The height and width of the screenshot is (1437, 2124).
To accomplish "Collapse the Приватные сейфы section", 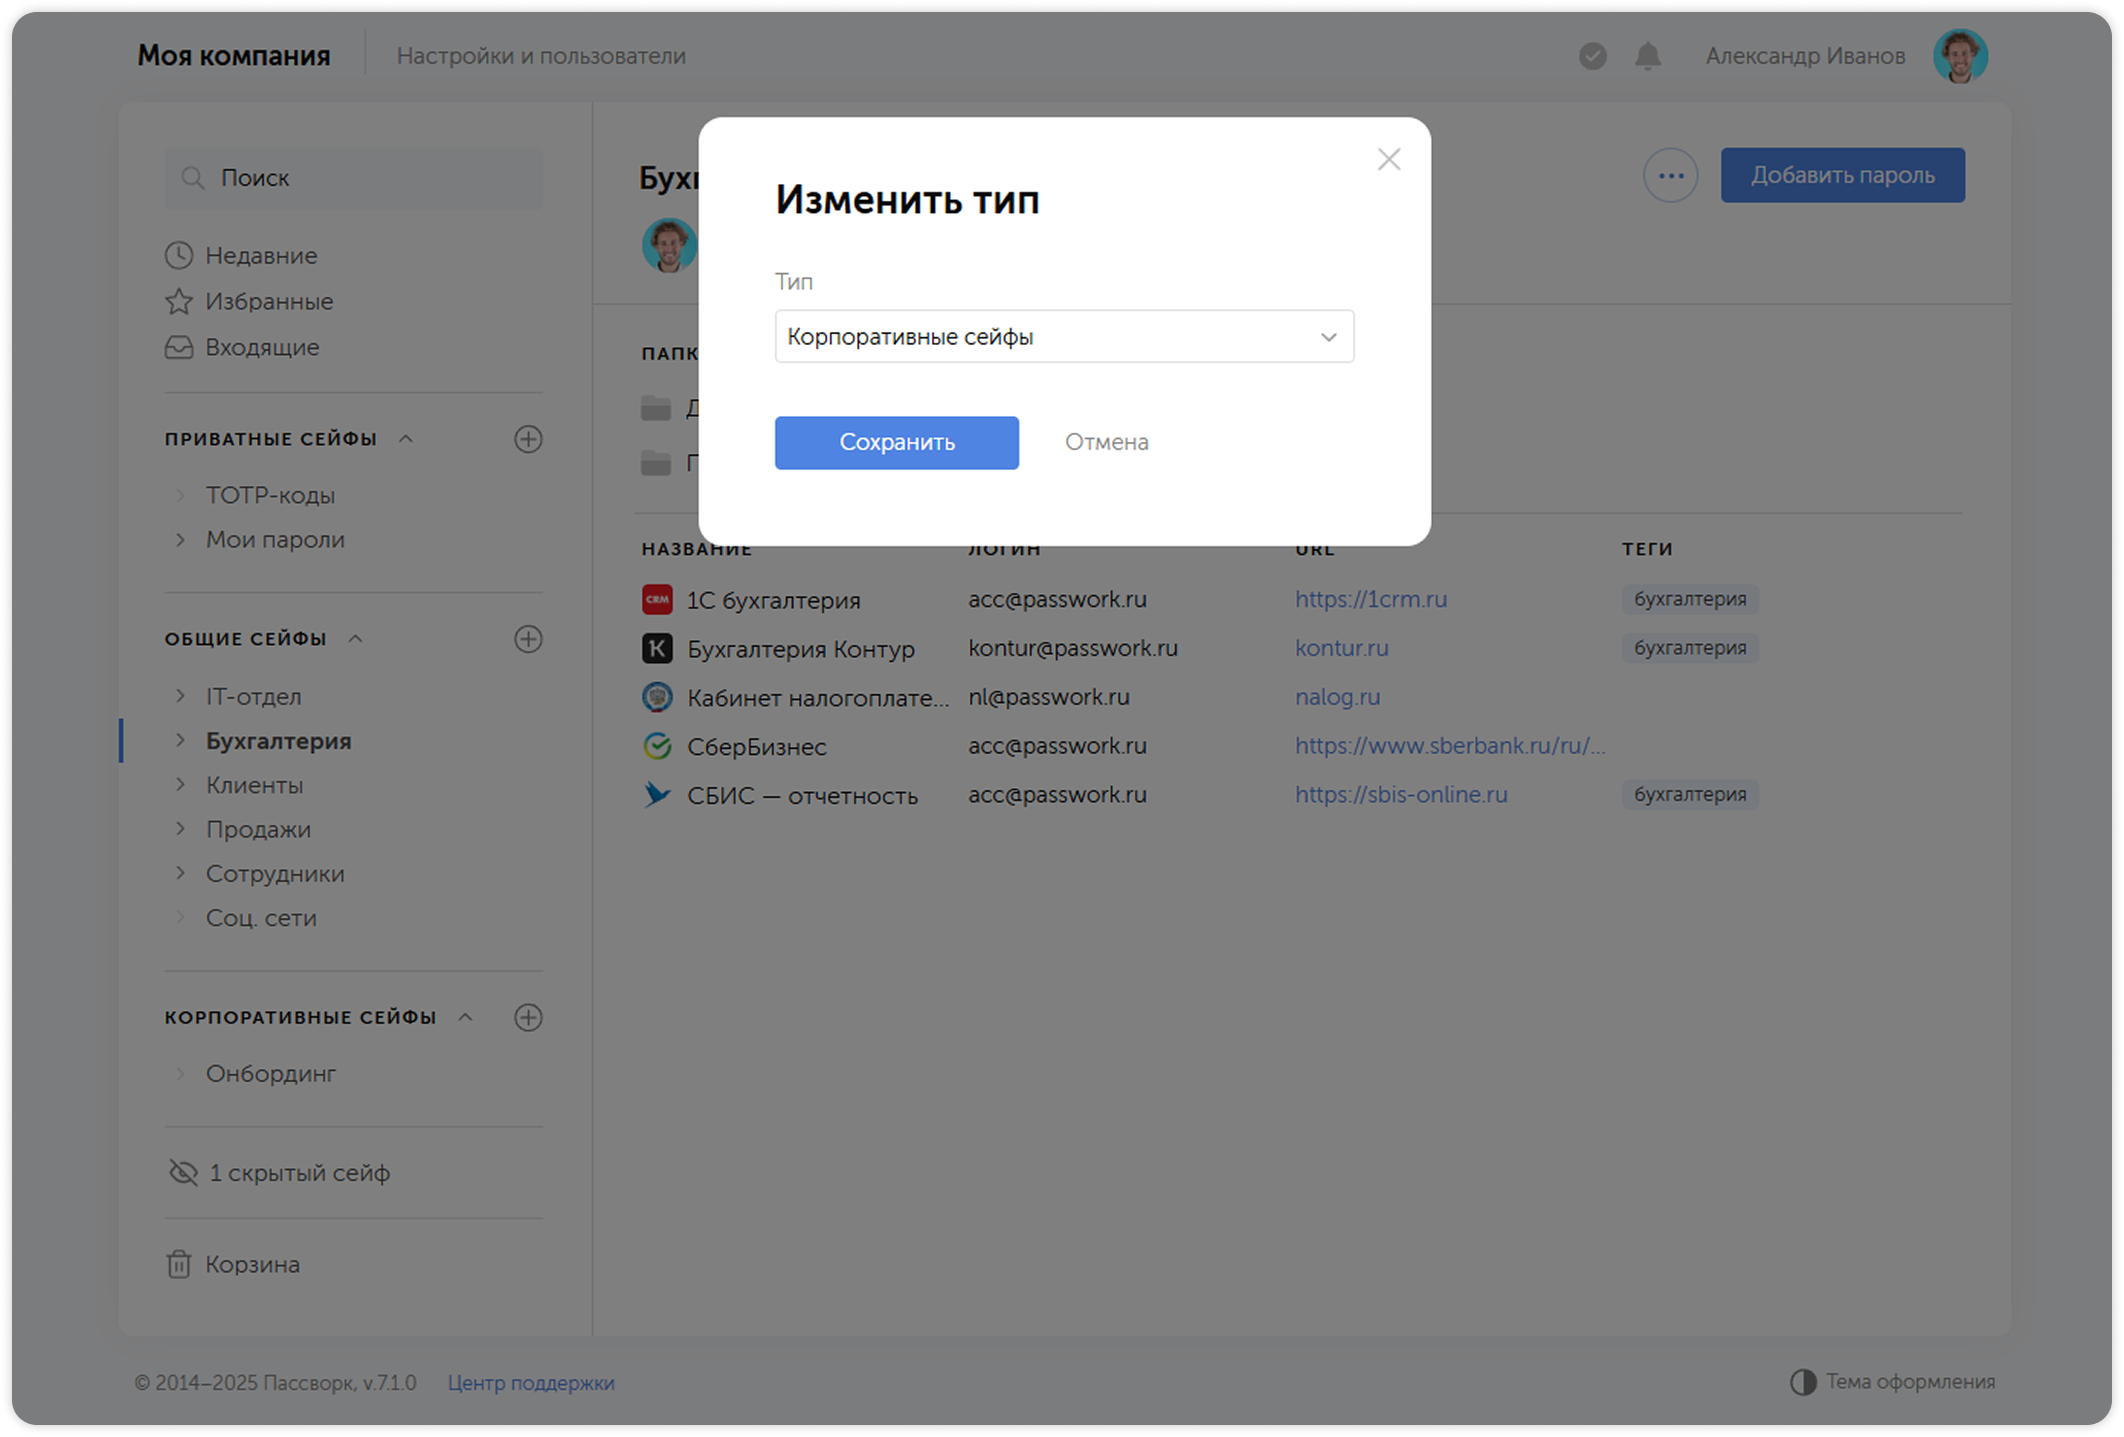I will pos(406,439).
